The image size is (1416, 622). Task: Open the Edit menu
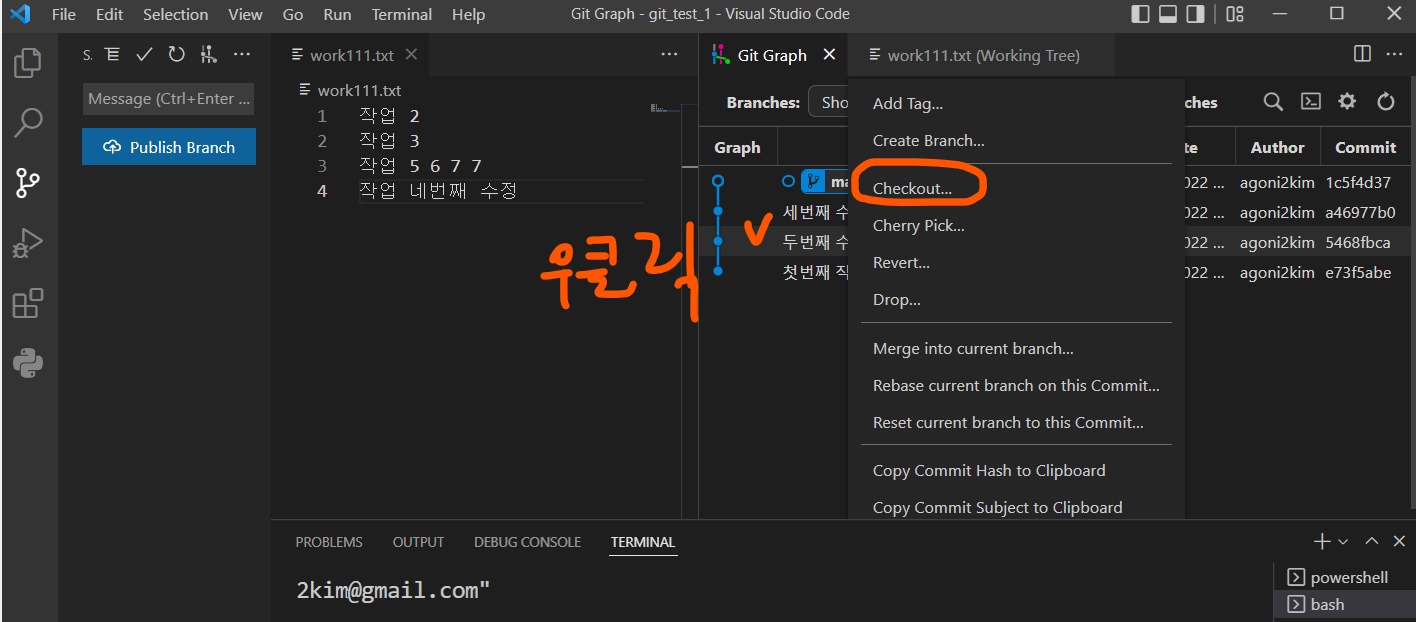110,14
